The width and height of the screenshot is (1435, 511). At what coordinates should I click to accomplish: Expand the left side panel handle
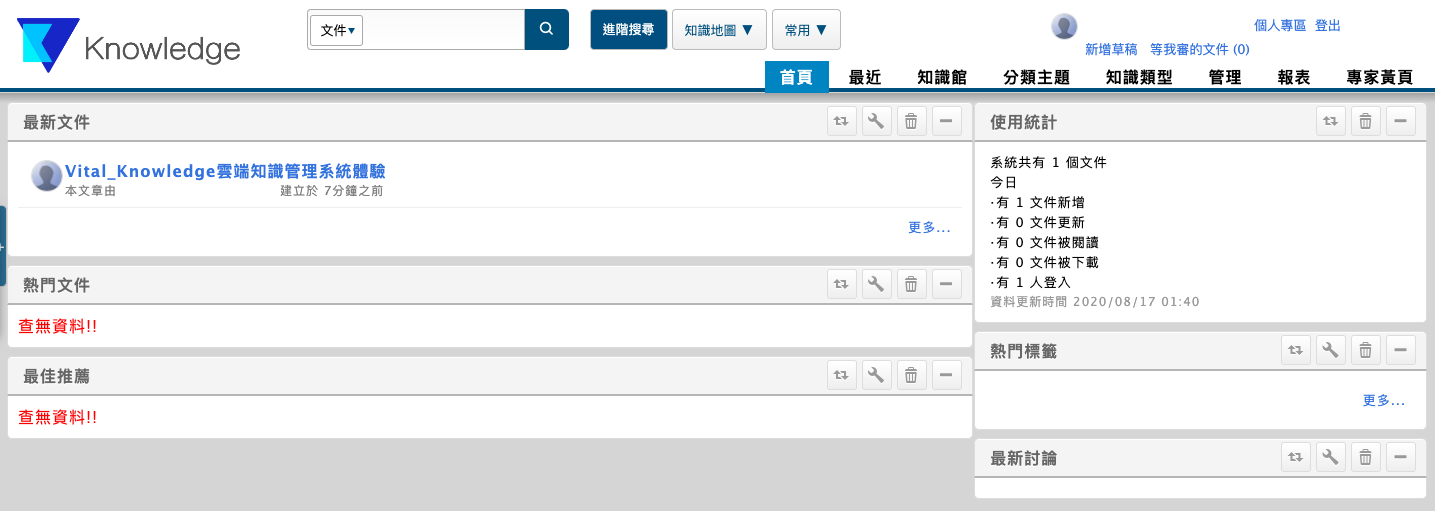(3, 245)
